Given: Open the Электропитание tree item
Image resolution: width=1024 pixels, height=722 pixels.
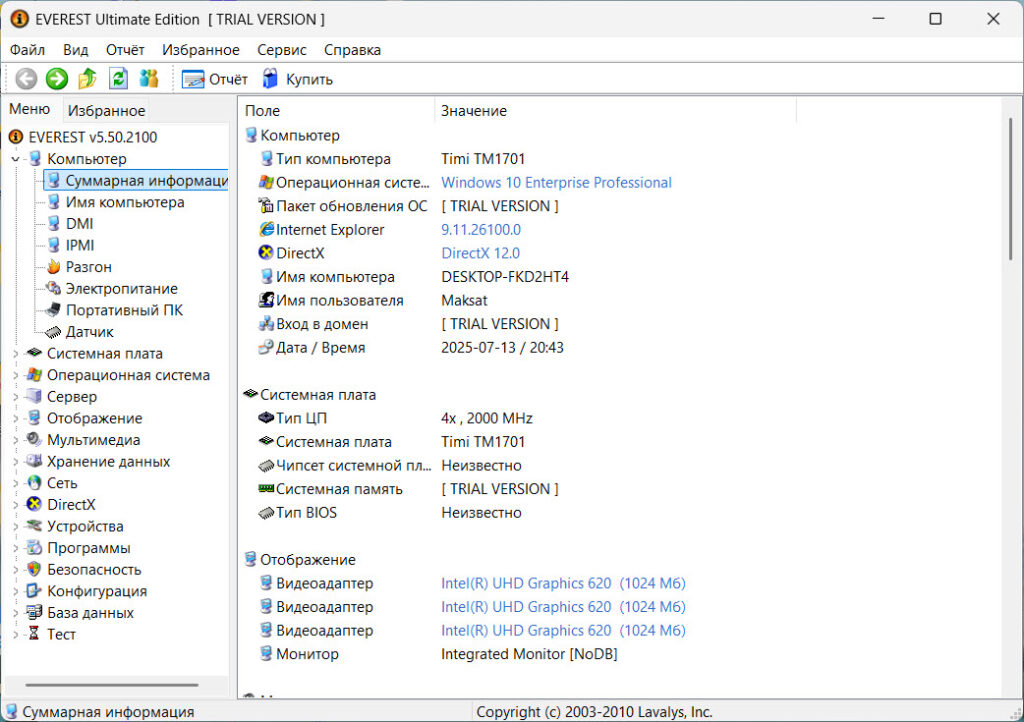Looking at the screenshot, I should click(x=121, y=289).
